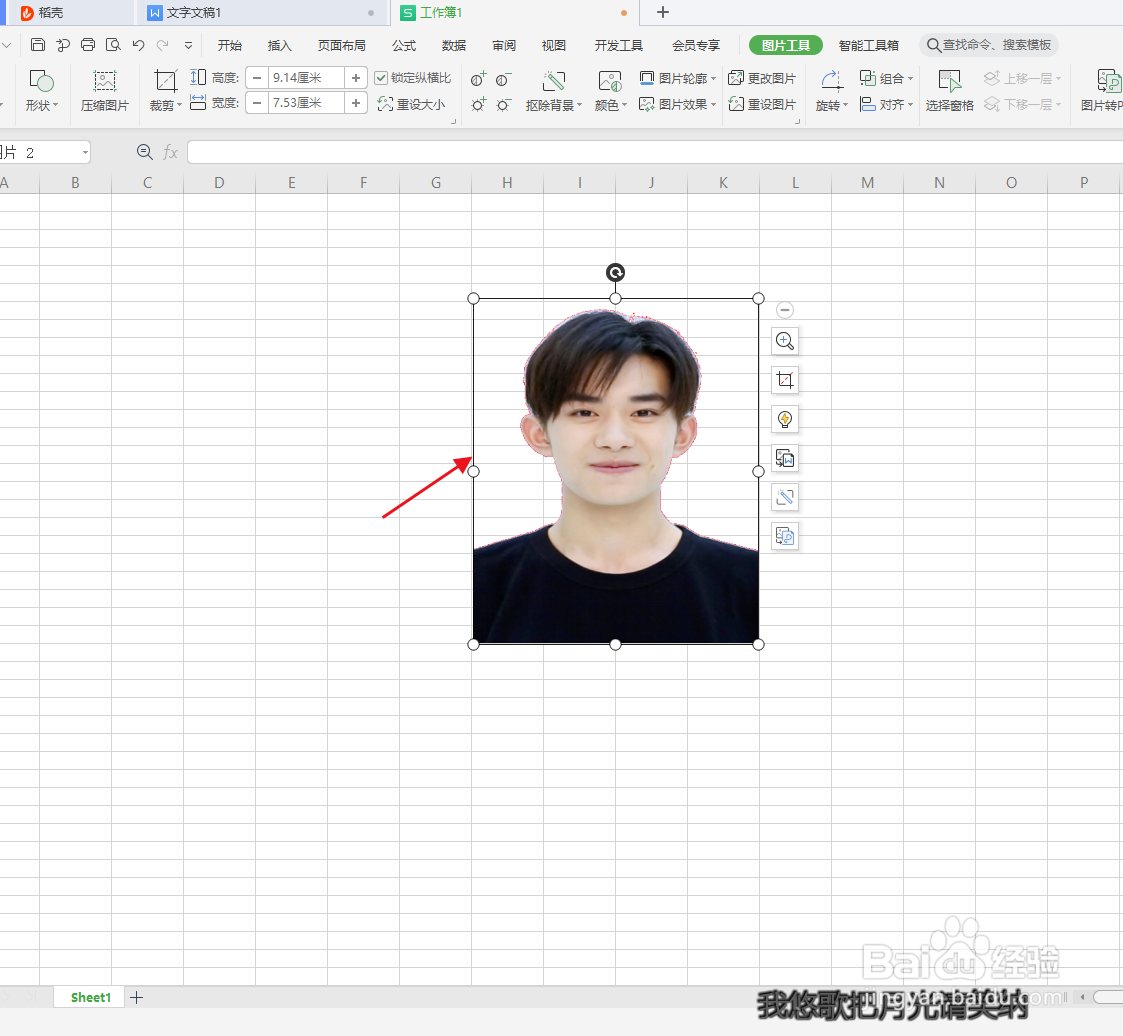Open 图片轮廓 picture outline dropdown

(678, 78)
